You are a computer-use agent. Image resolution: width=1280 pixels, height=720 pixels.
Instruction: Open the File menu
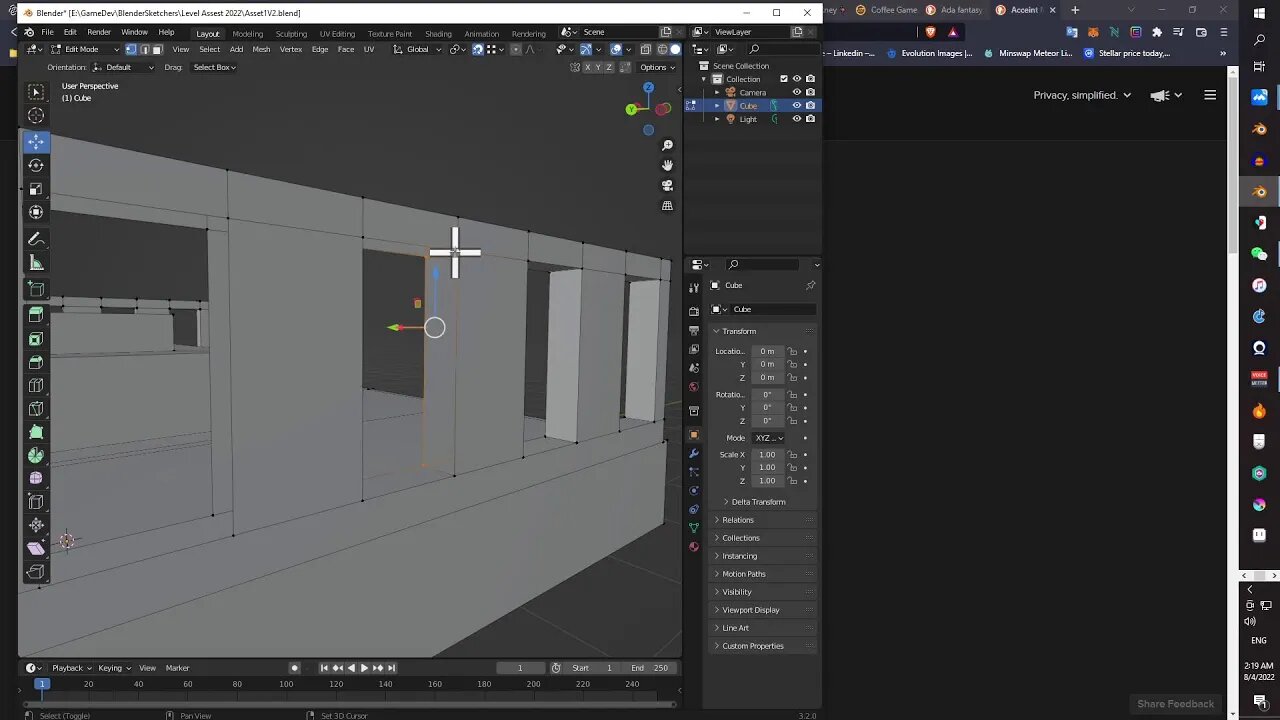(47, 32)
